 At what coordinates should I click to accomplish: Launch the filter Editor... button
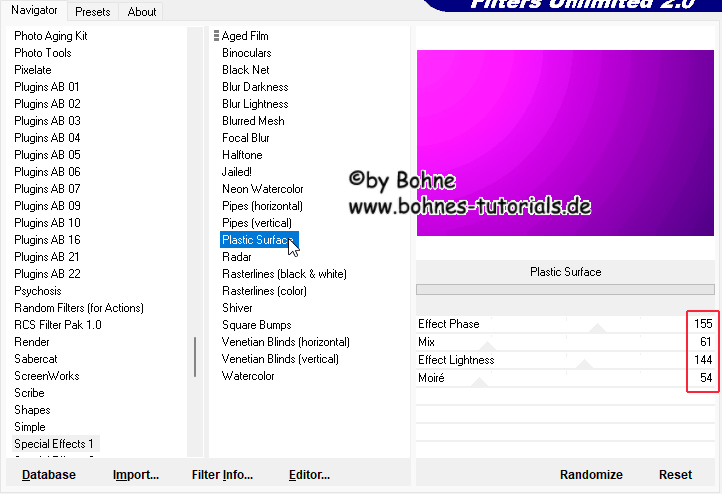[x=309, y=475]
